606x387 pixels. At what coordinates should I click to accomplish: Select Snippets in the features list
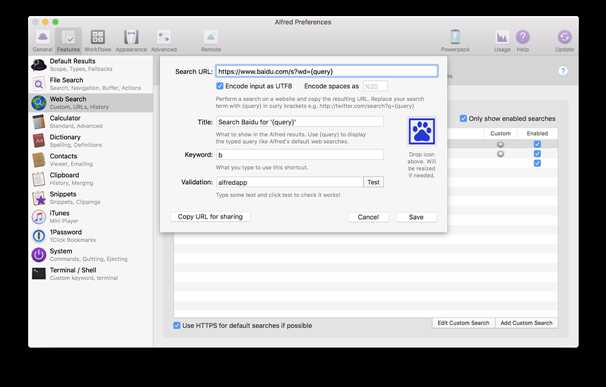(x=91, y=198)
